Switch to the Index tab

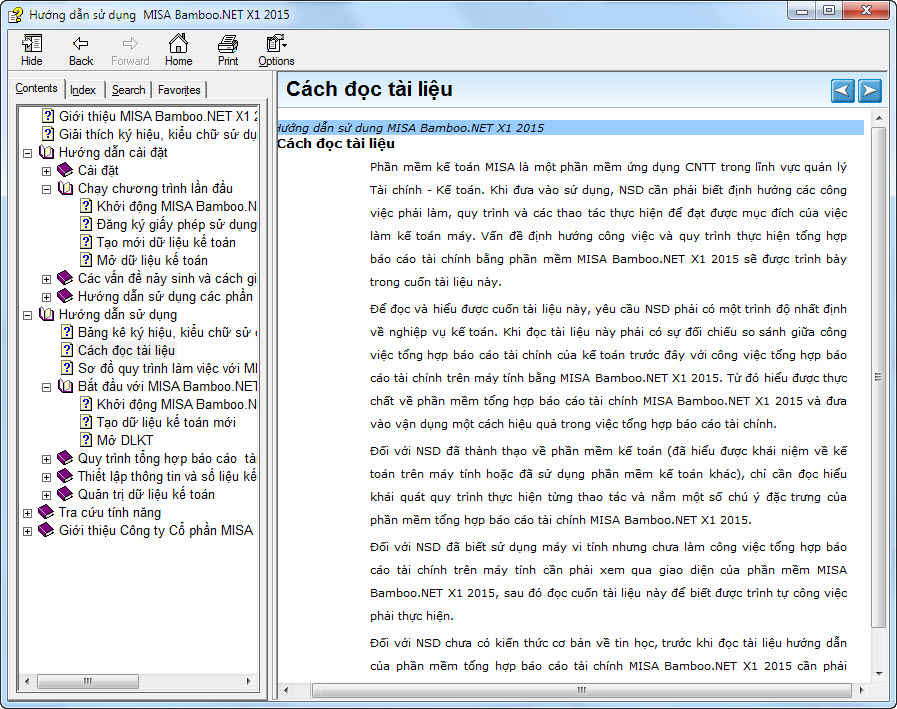tap(83, 90)
